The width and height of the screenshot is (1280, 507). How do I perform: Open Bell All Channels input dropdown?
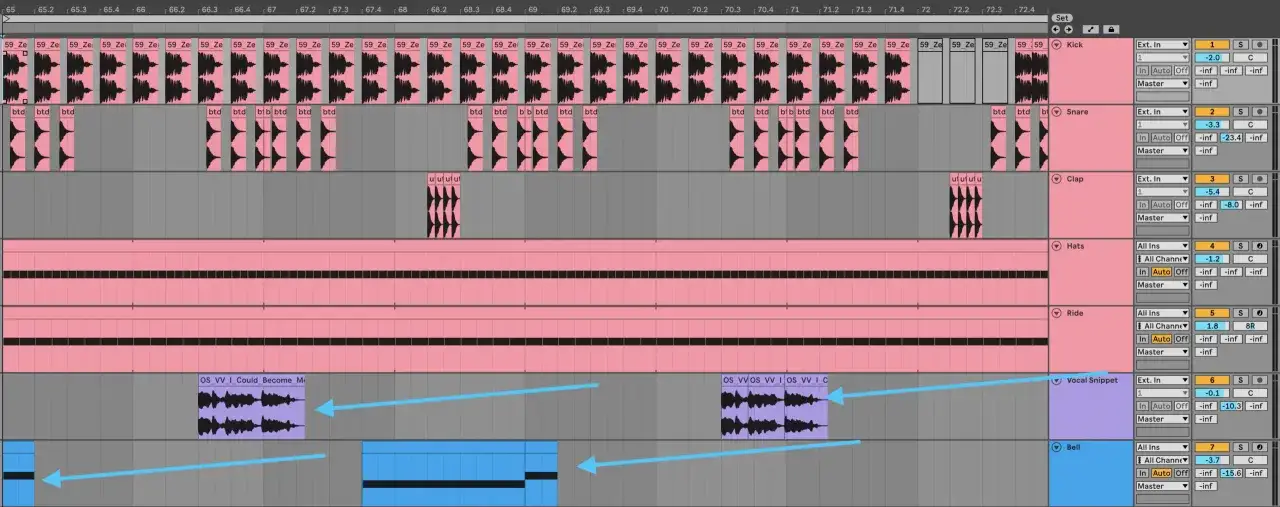pos(1163,460)
